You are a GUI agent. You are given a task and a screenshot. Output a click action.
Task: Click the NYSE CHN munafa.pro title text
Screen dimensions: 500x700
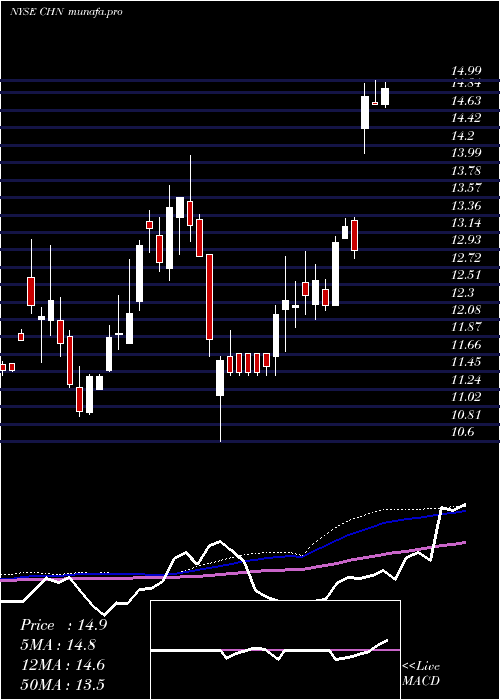pos(66,12)
